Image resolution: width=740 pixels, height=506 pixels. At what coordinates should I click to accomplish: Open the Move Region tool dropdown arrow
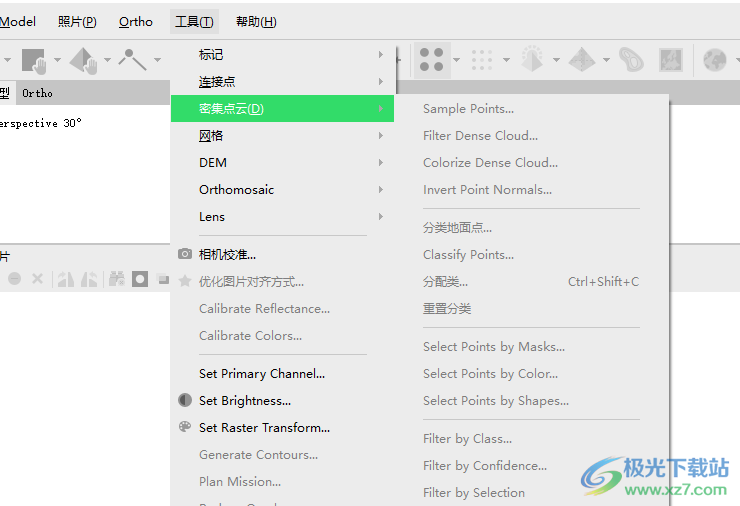(57, 60)
